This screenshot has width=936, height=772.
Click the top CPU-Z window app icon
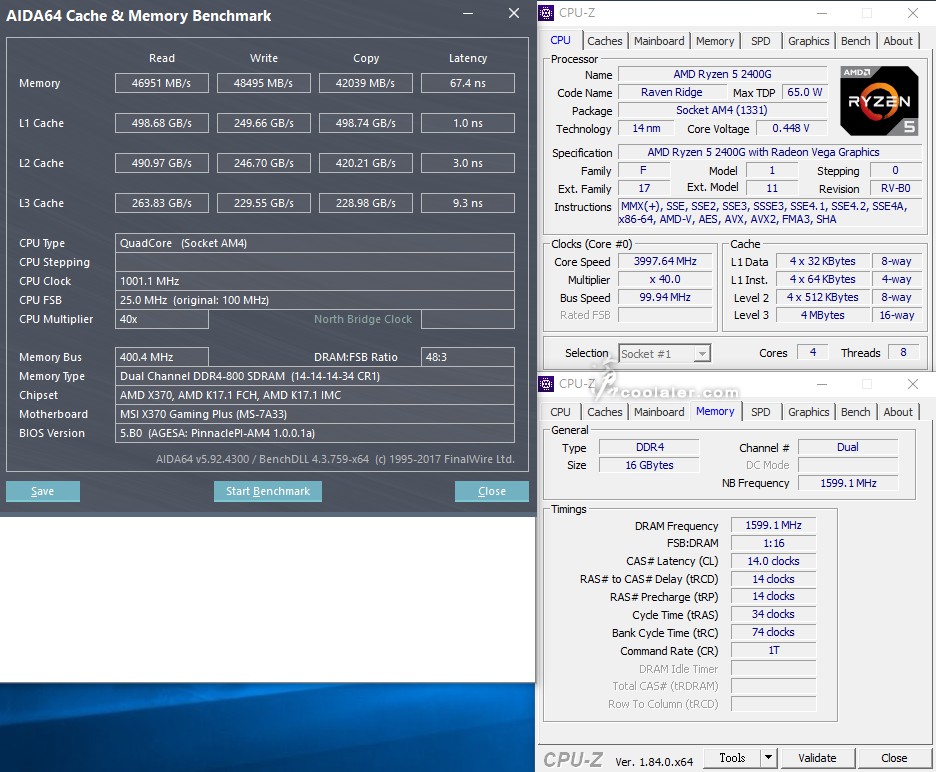tap(546, 13)
